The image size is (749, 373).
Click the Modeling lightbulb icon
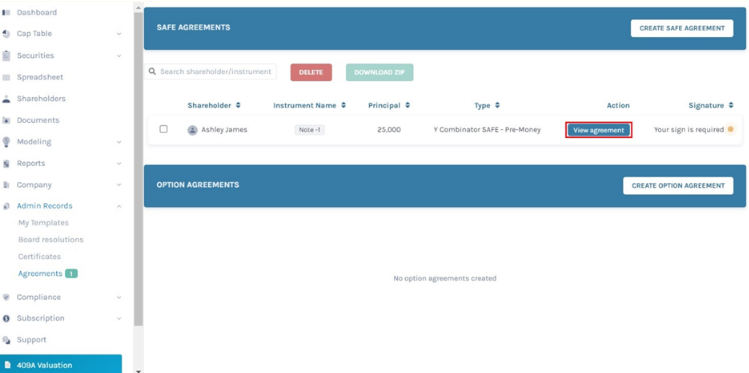pyautogui.click(x=6, y=142)
